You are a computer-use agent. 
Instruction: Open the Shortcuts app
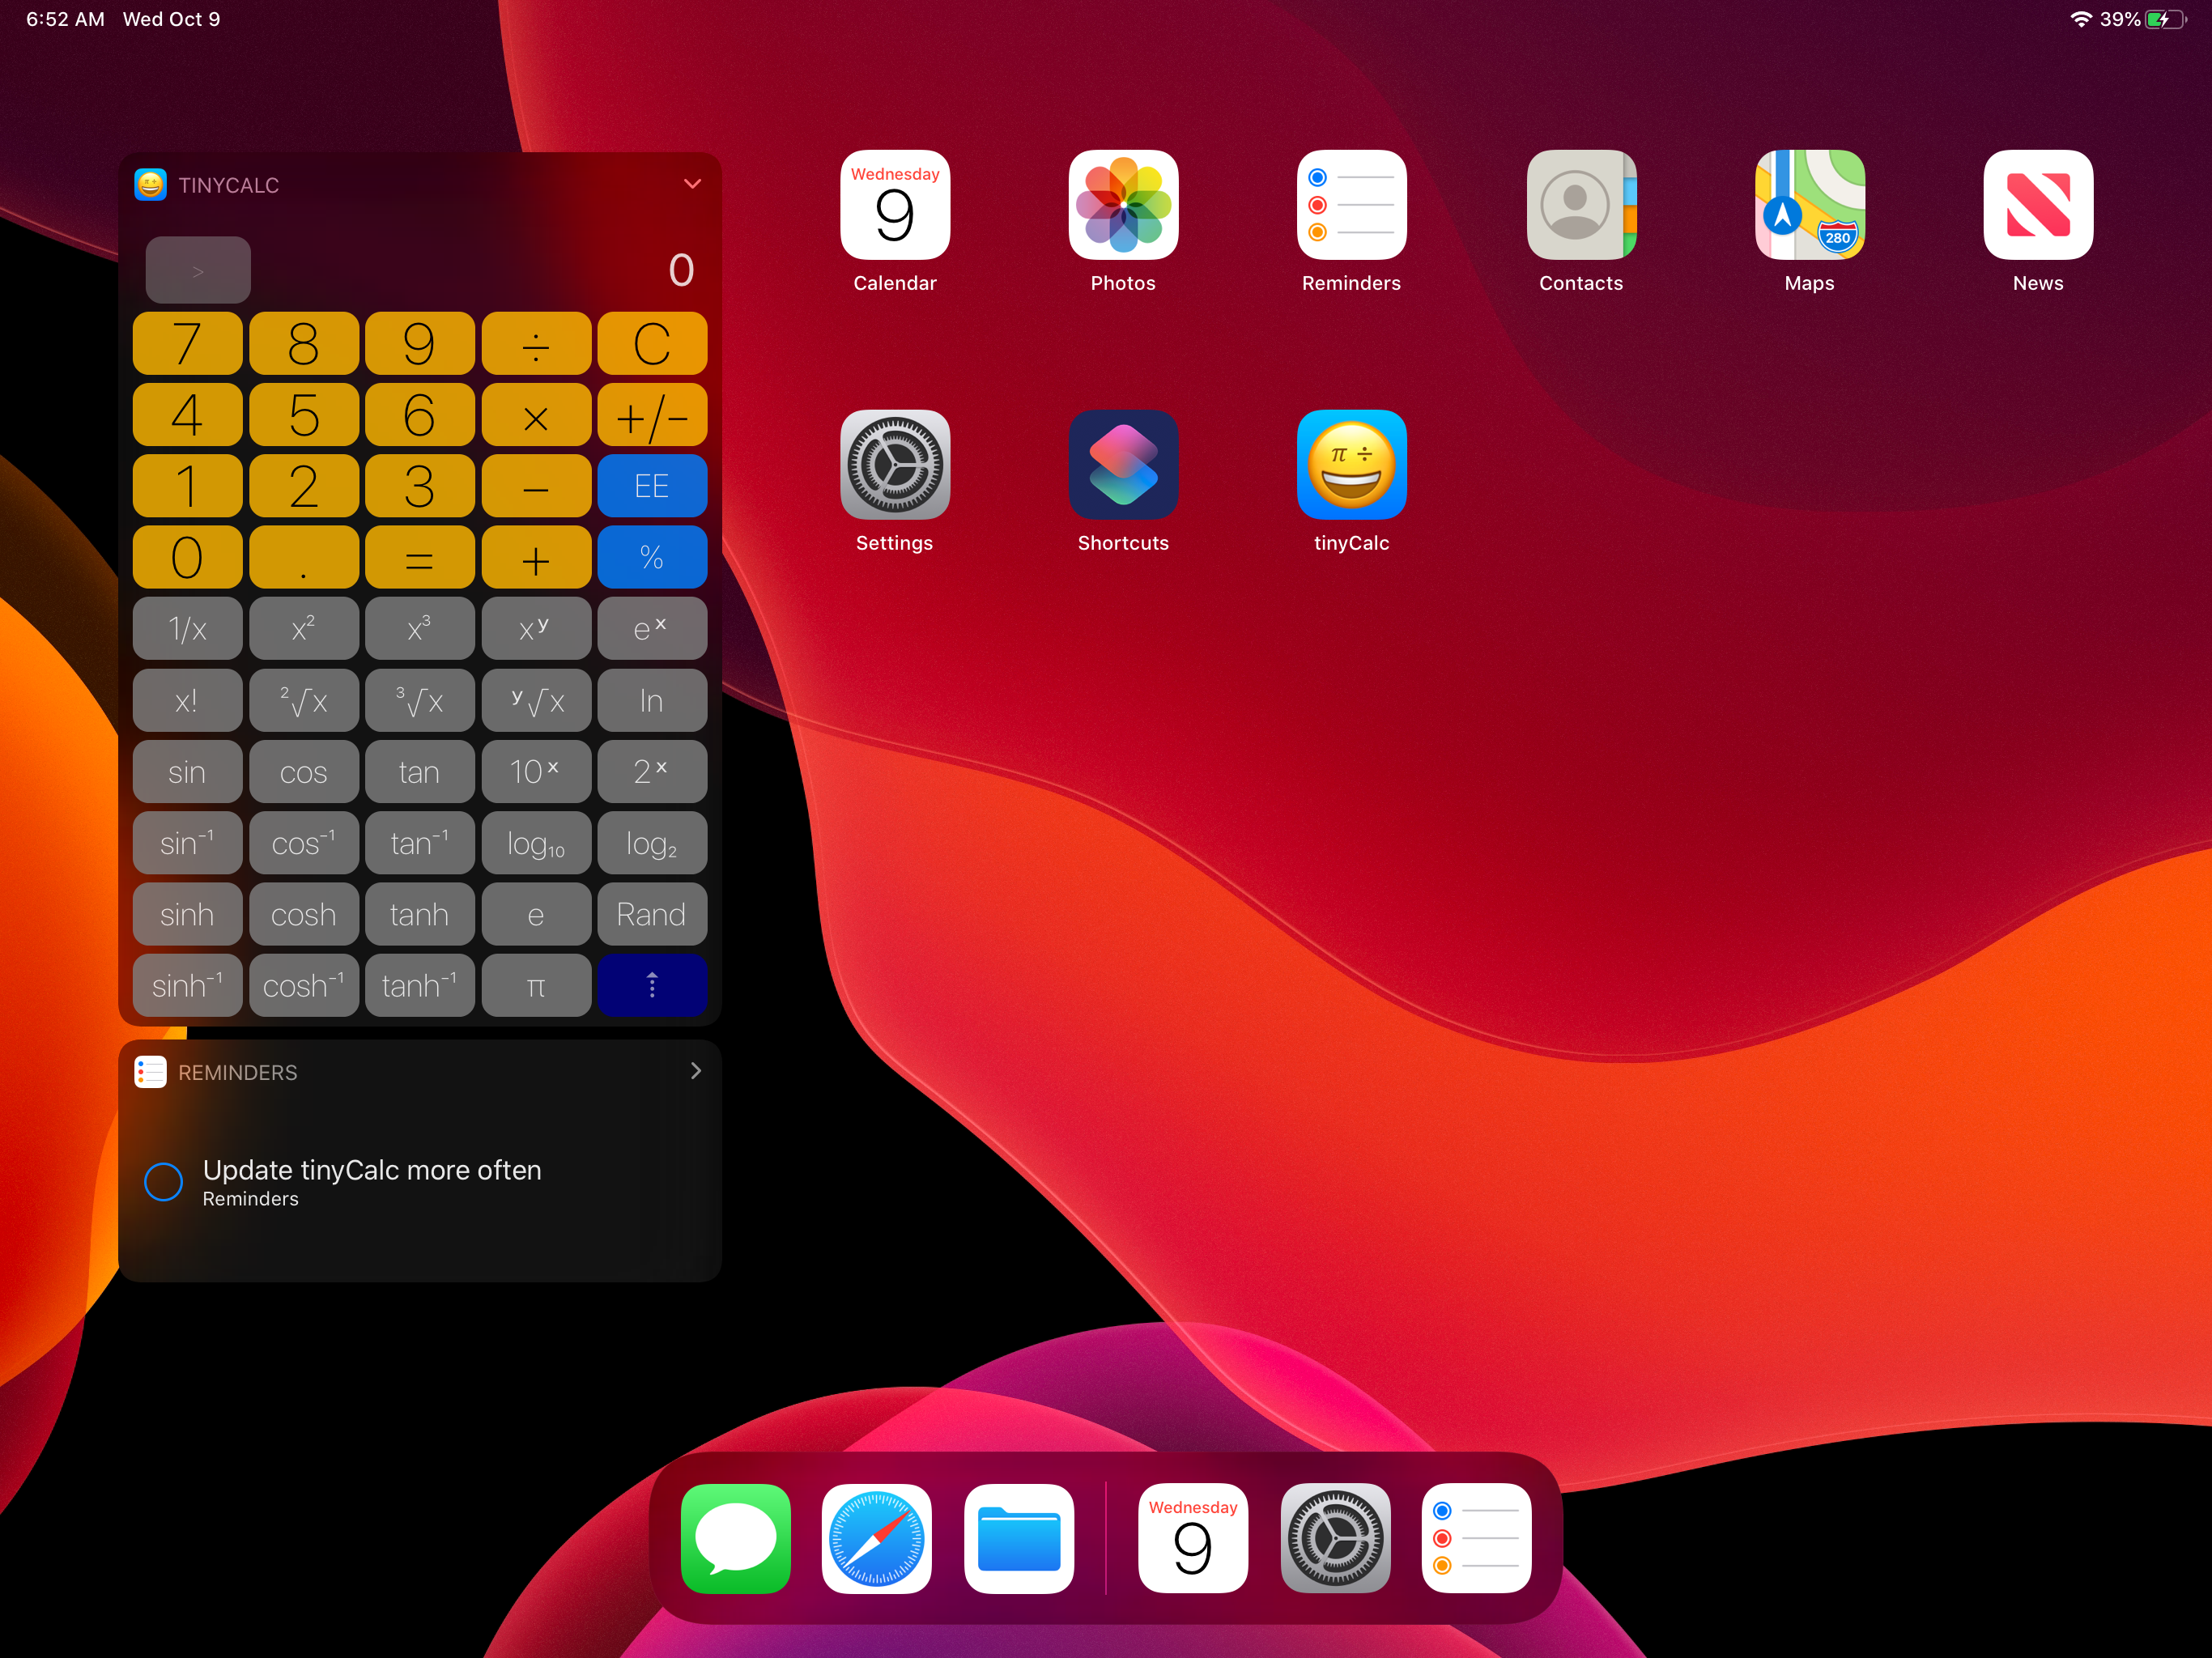[x=1123, y=465]
